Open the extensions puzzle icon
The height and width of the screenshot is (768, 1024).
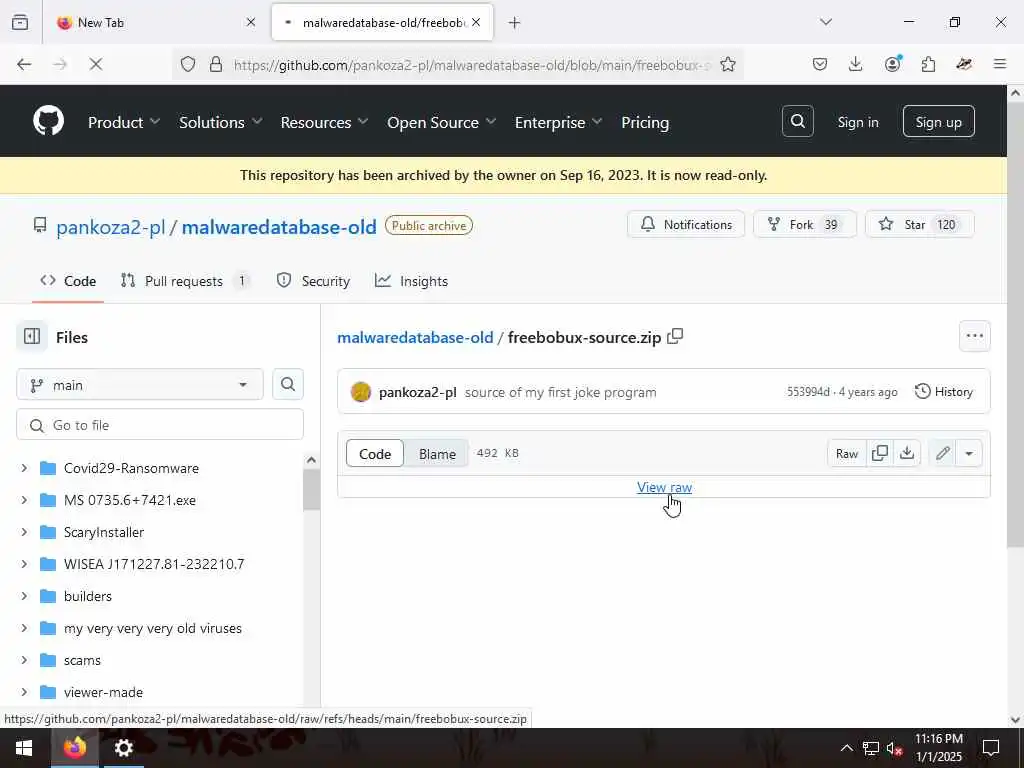click(928, 64)
